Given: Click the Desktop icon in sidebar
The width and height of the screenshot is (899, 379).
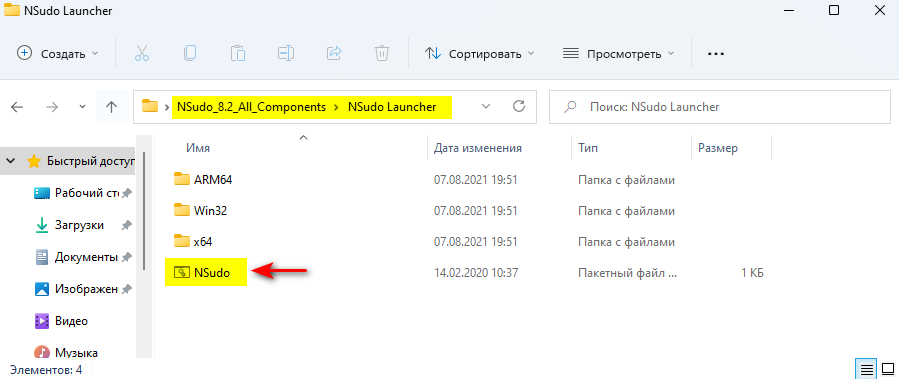Looking at the screenshot, I should 42,193.
